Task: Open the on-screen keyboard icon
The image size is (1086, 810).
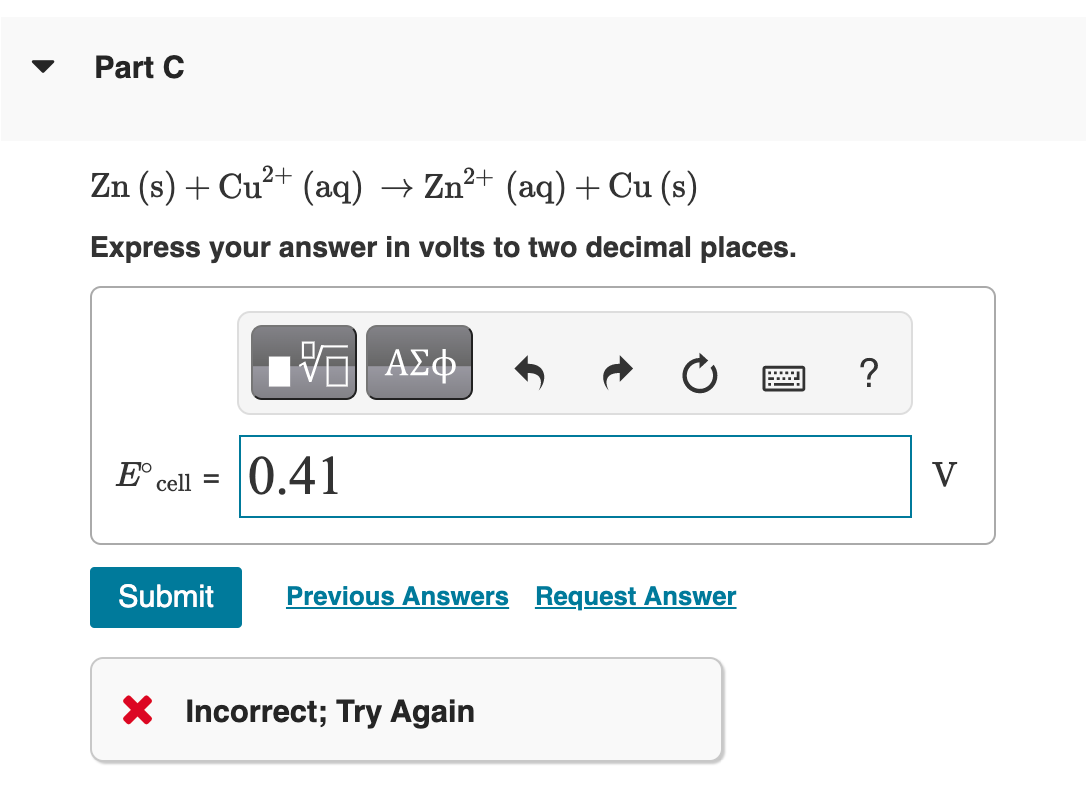Action: pos(783,378)
